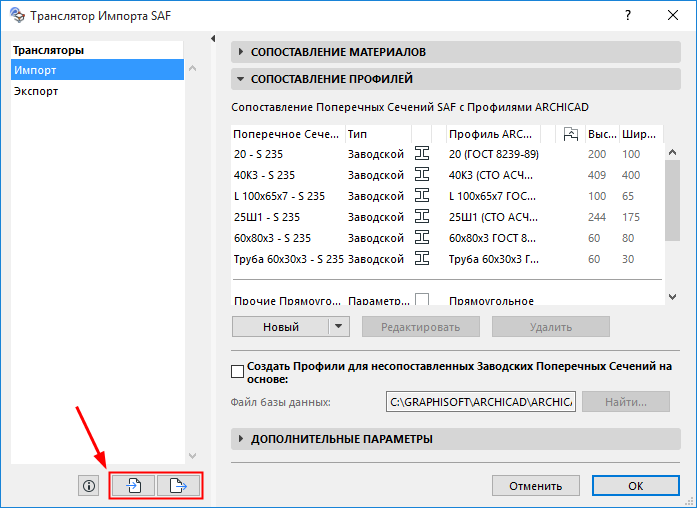The height and width of the screenshot is (508, 697).
Task: Select row 20 - S 235
Action: point(448,154)
